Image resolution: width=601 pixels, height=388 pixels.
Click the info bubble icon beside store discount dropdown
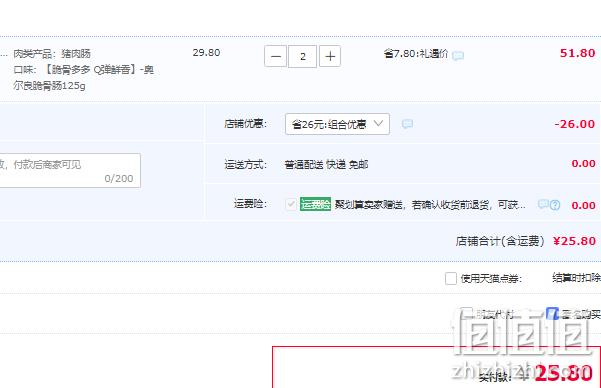pos(407,124)
